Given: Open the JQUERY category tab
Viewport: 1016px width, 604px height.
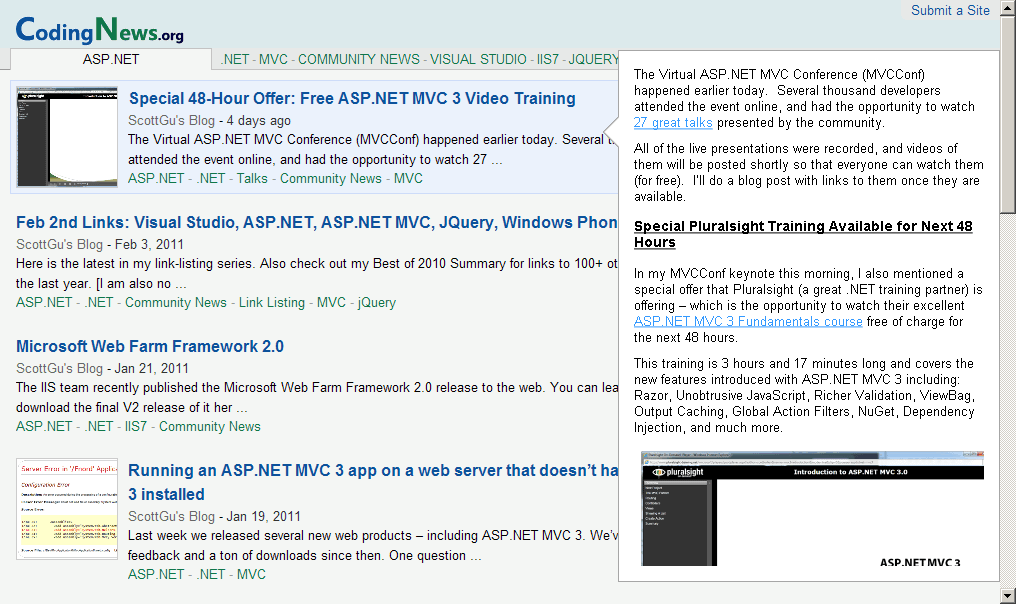Looking at the screenshot, I should pos(594,59).
